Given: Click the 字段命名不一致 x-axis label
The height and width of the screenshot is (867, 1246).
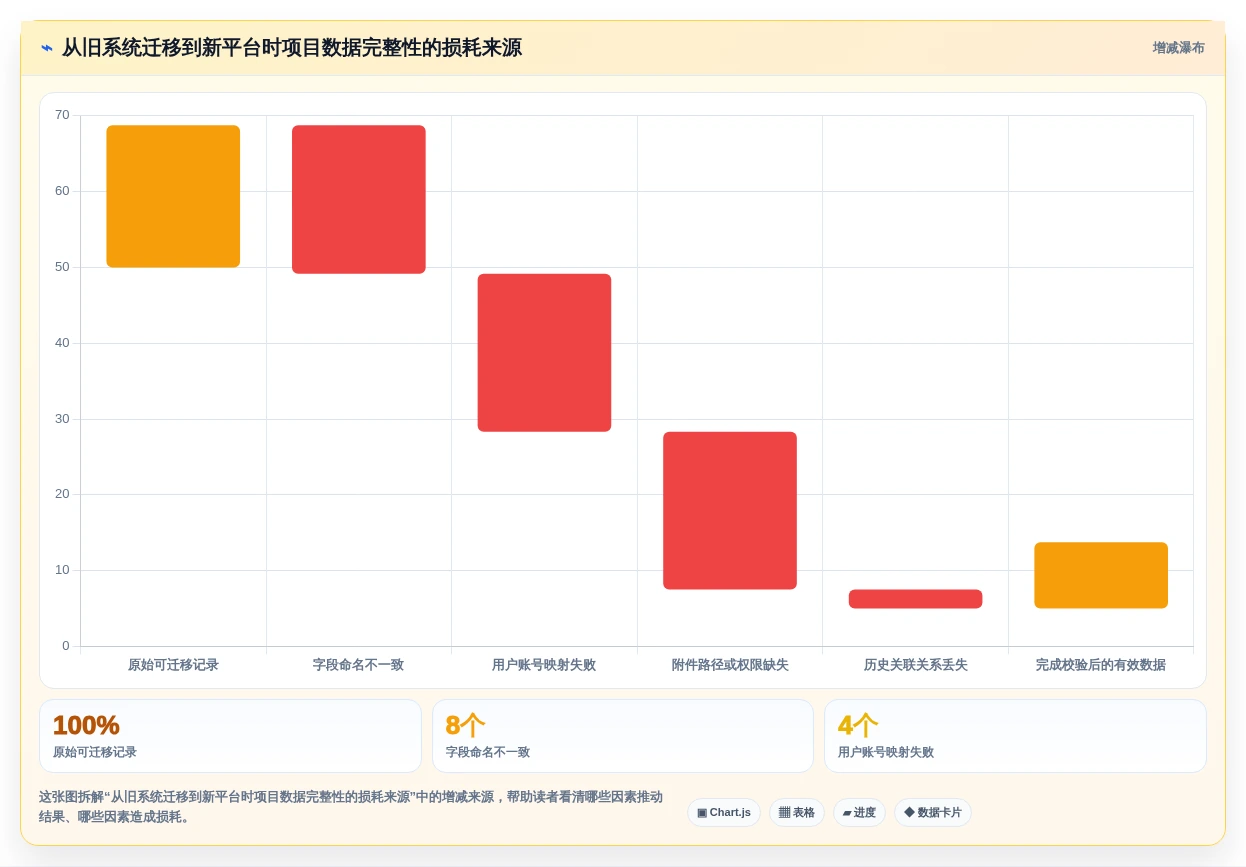Looking at the screenshot, I should [x=359, y=665].
